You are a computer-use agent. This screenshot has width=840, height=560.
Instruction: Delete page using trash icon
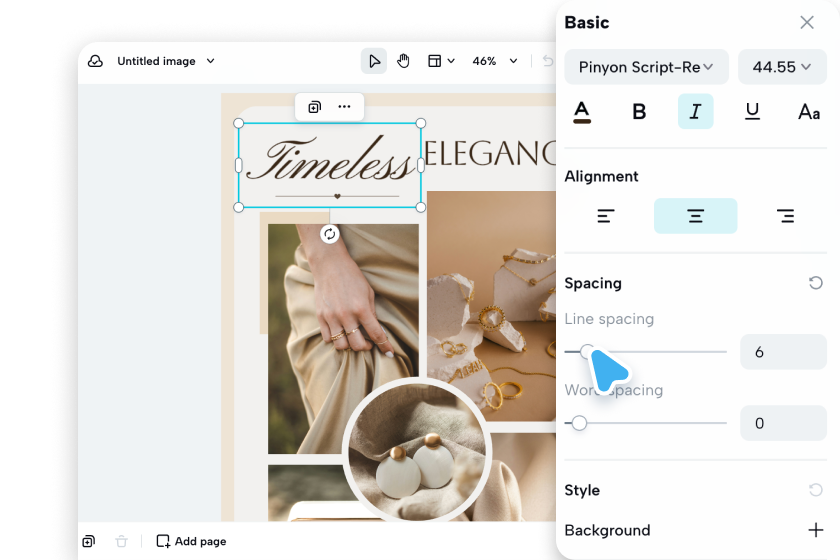pos(122,541)
